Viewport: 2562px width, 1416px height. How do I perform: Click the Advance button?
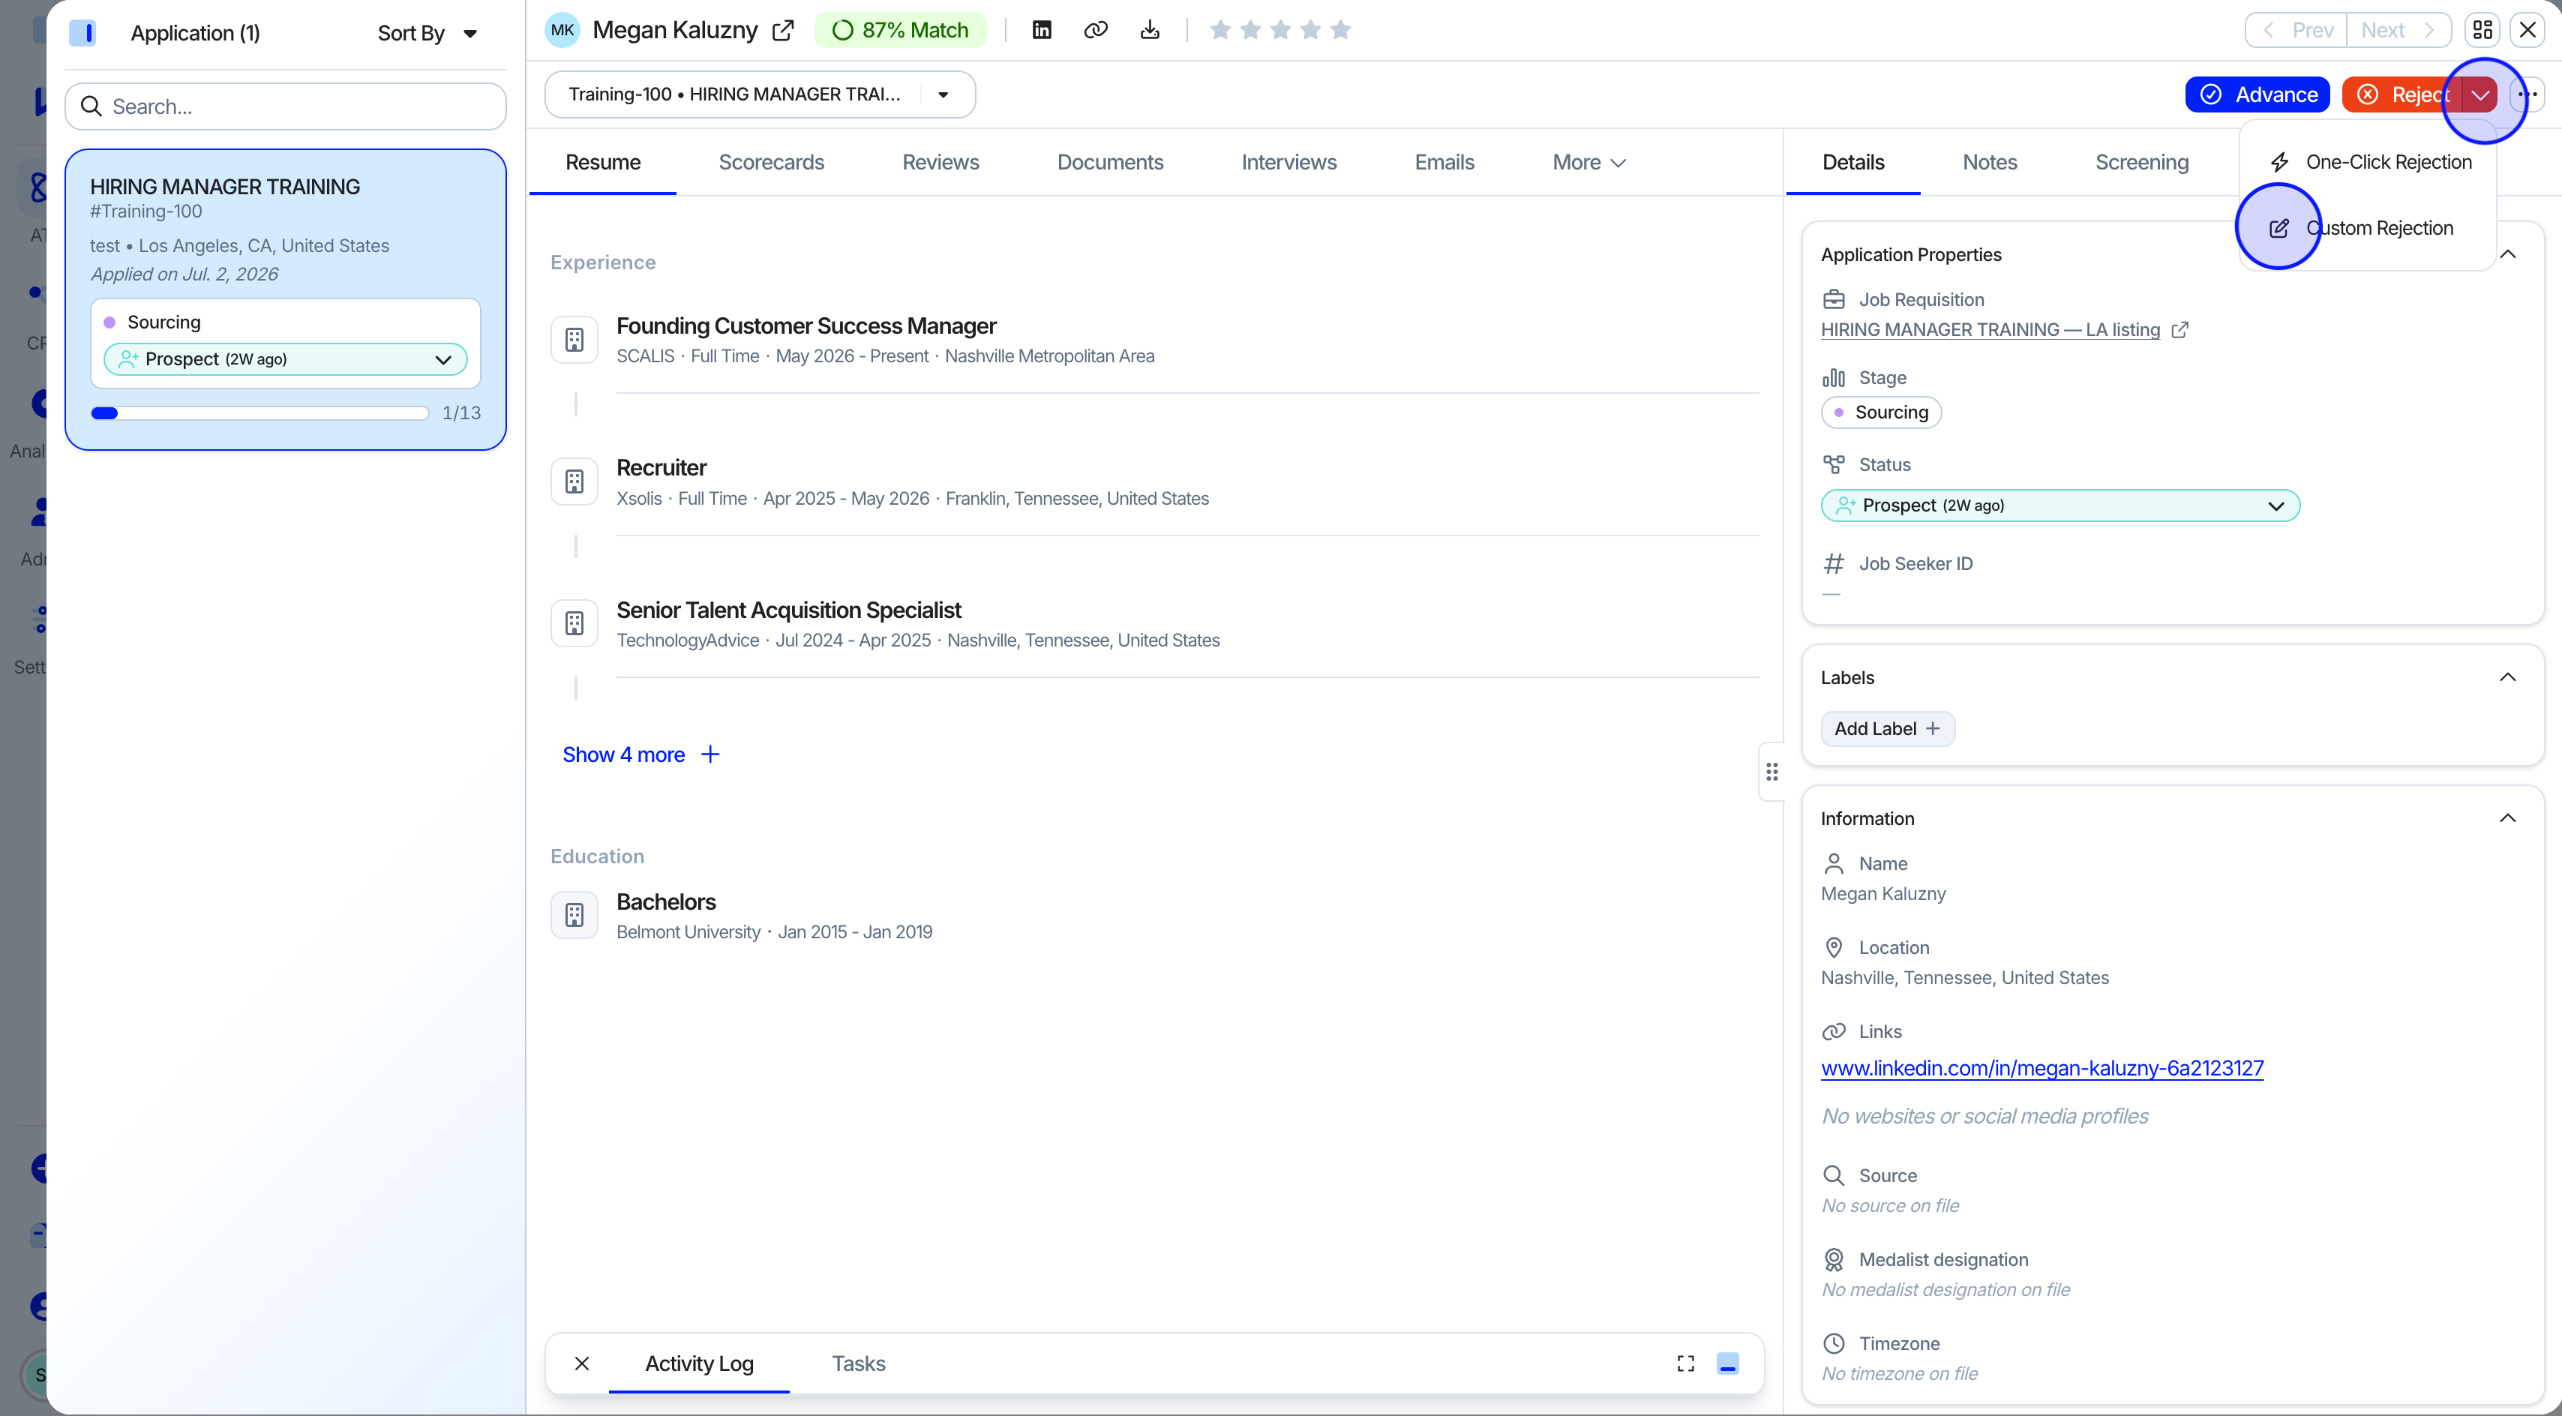(x=2257, y=94)
